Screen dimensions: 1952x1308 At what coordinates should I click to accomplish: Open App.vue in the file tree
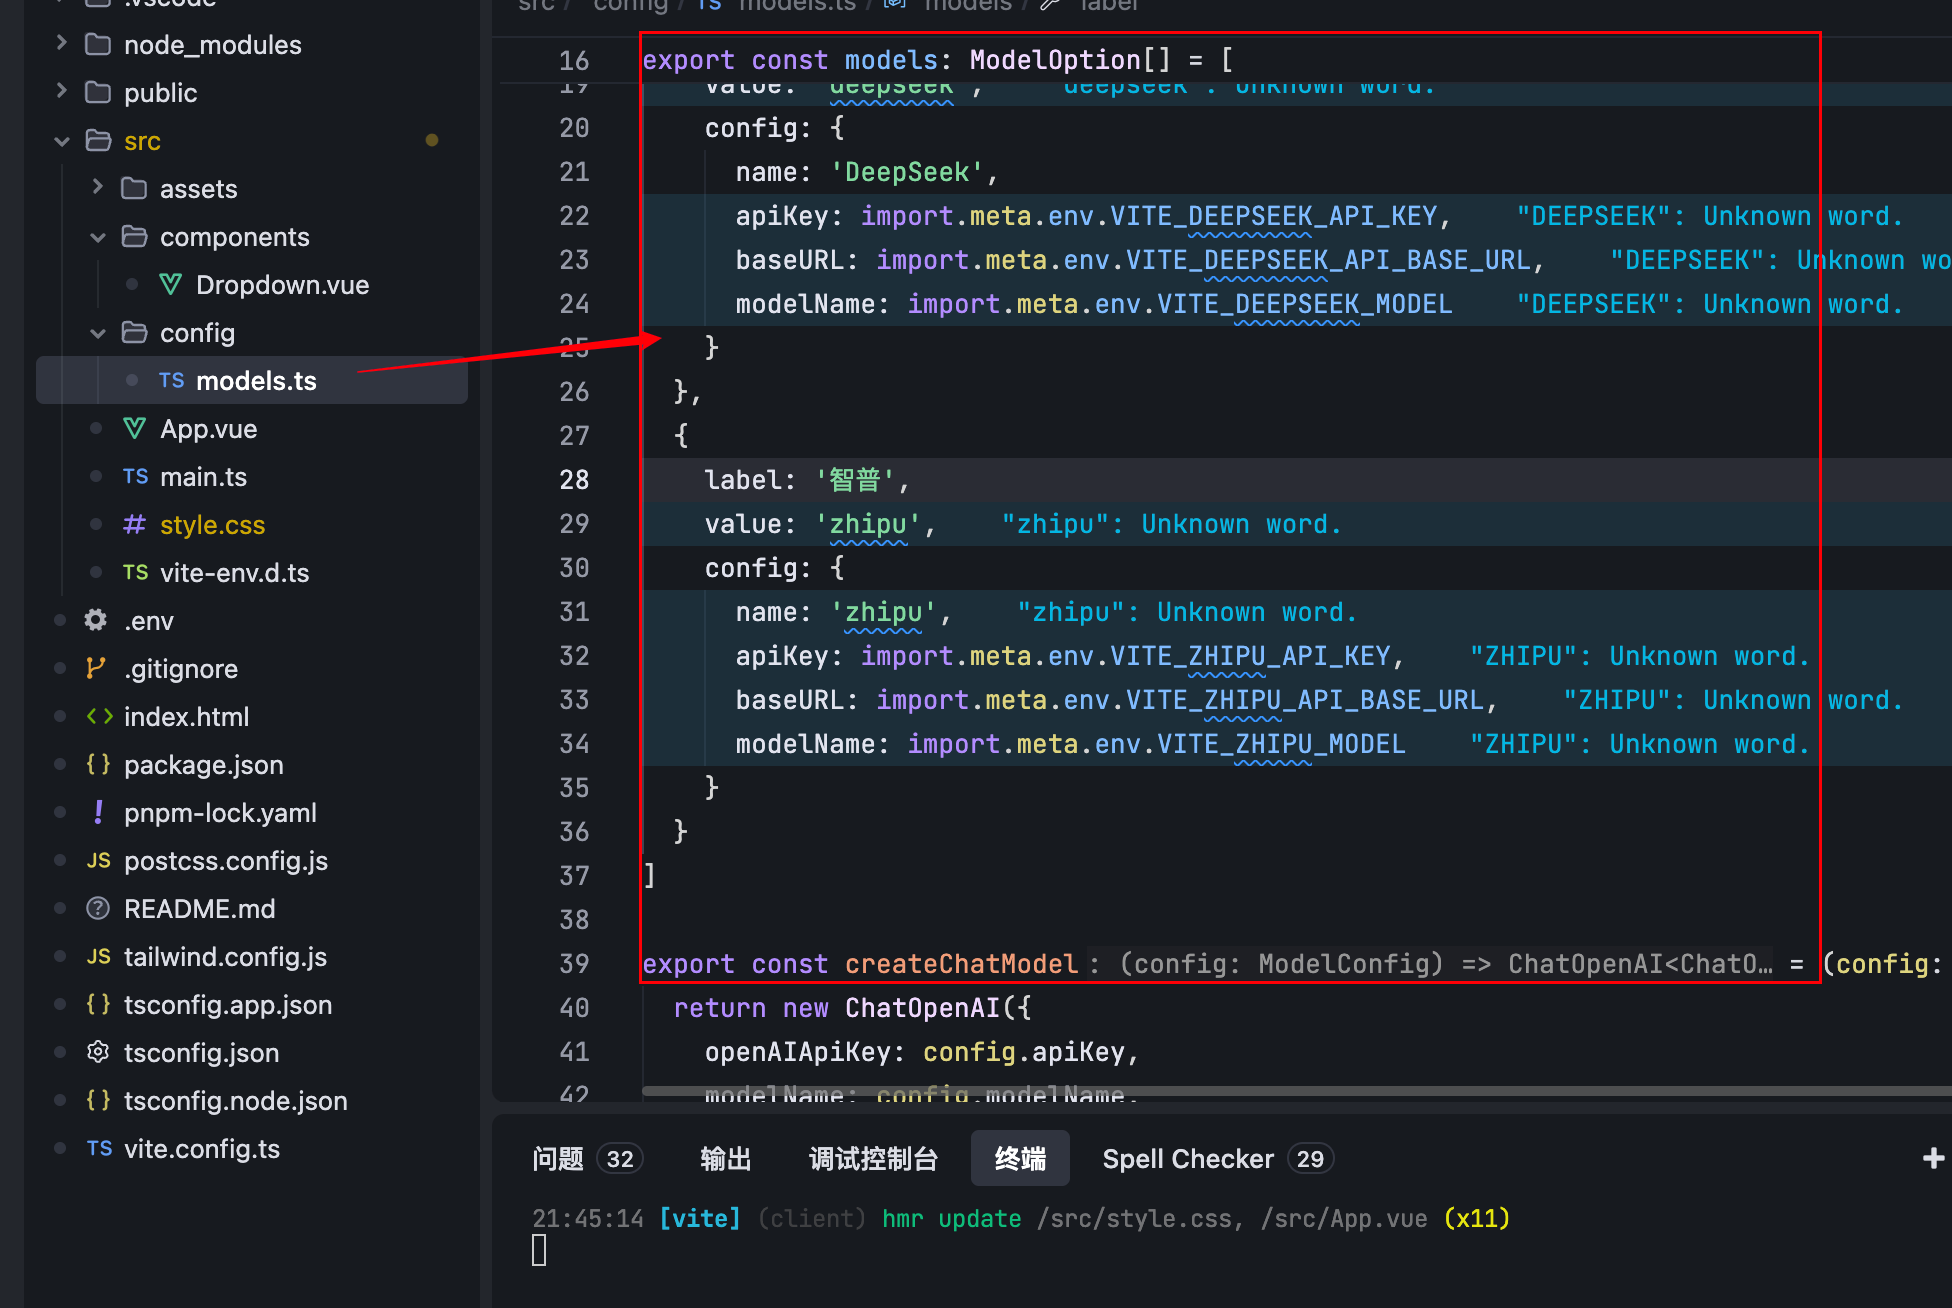[208, 429]
